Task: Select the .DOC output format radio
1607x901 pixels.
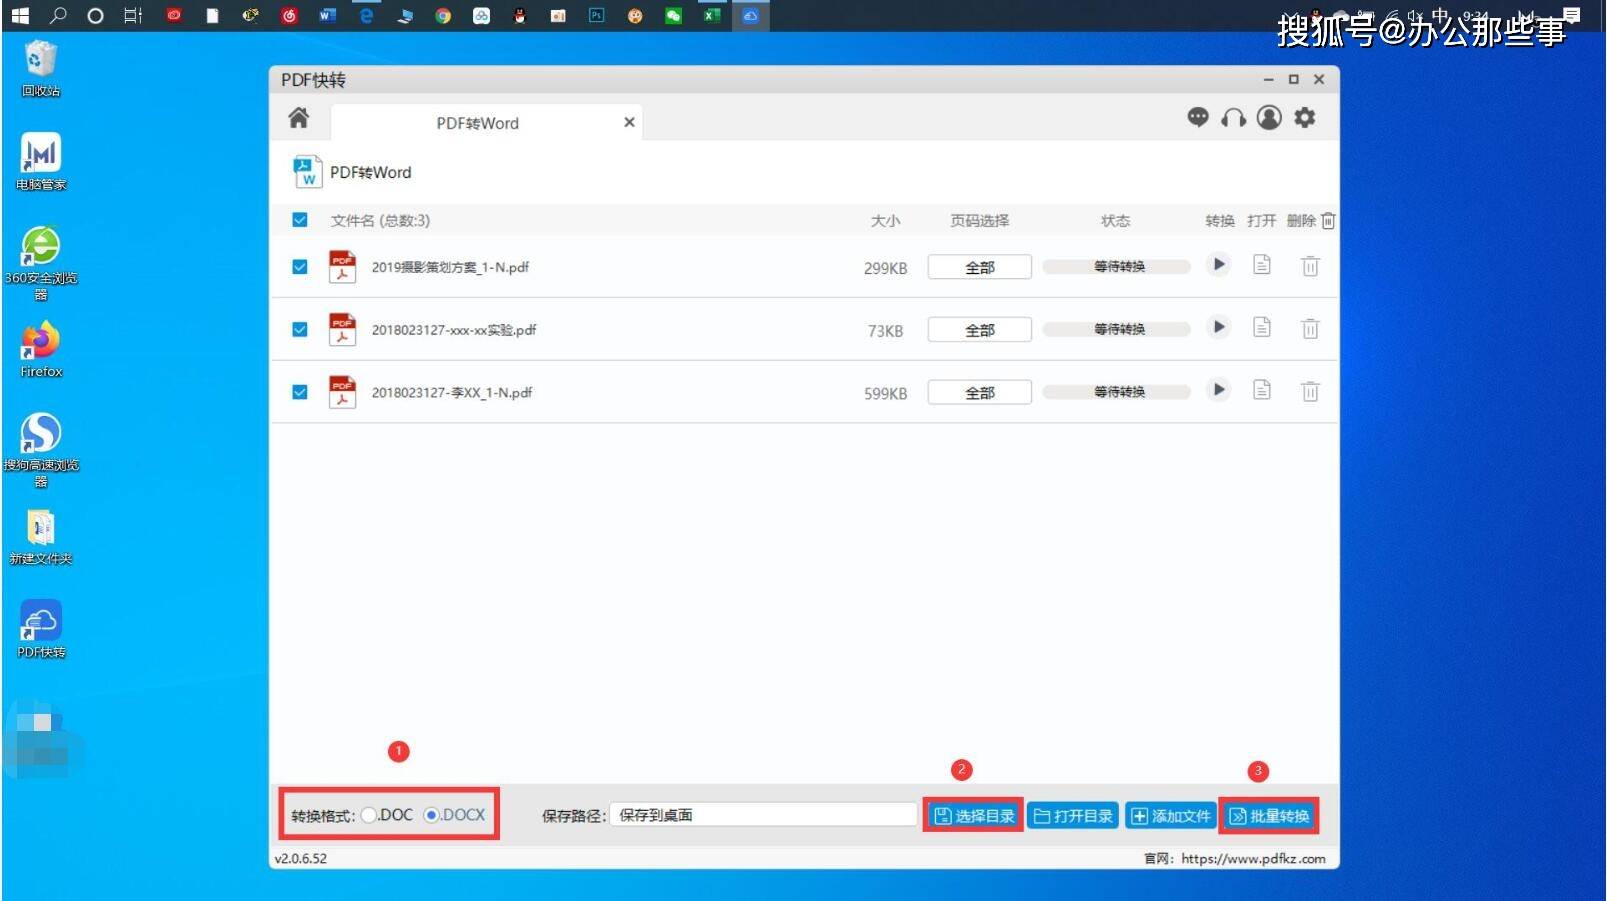Action: coord(369,815)
